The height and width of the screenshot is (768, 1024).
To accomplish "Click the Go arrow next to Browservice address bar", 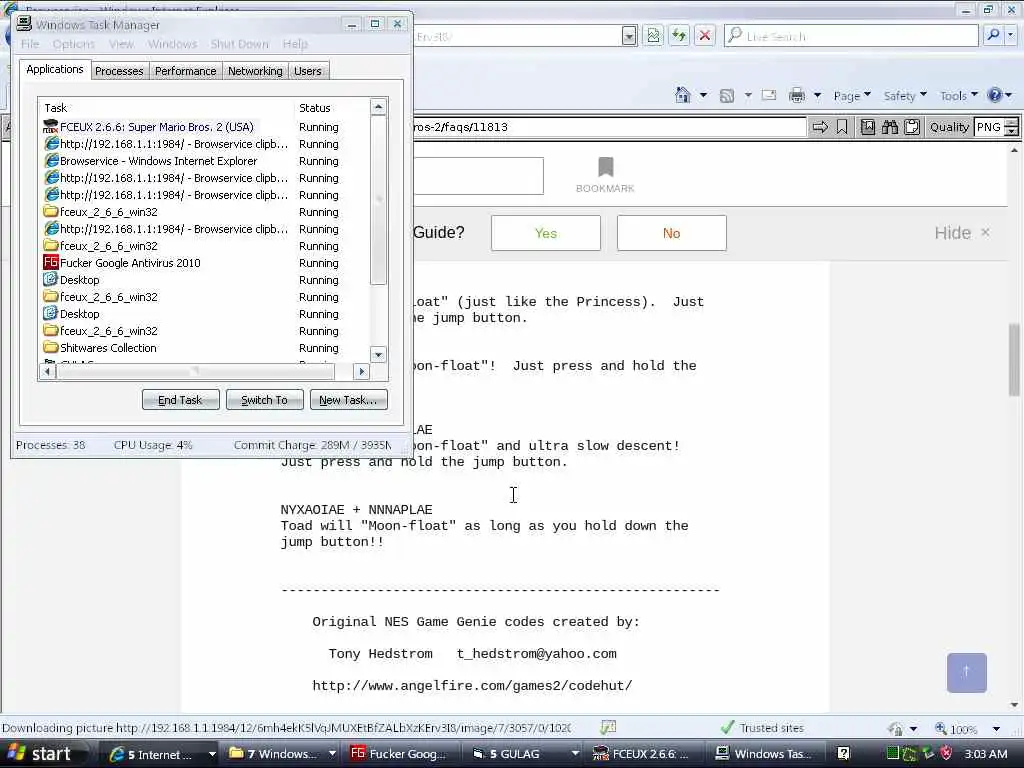I will 820,127.
